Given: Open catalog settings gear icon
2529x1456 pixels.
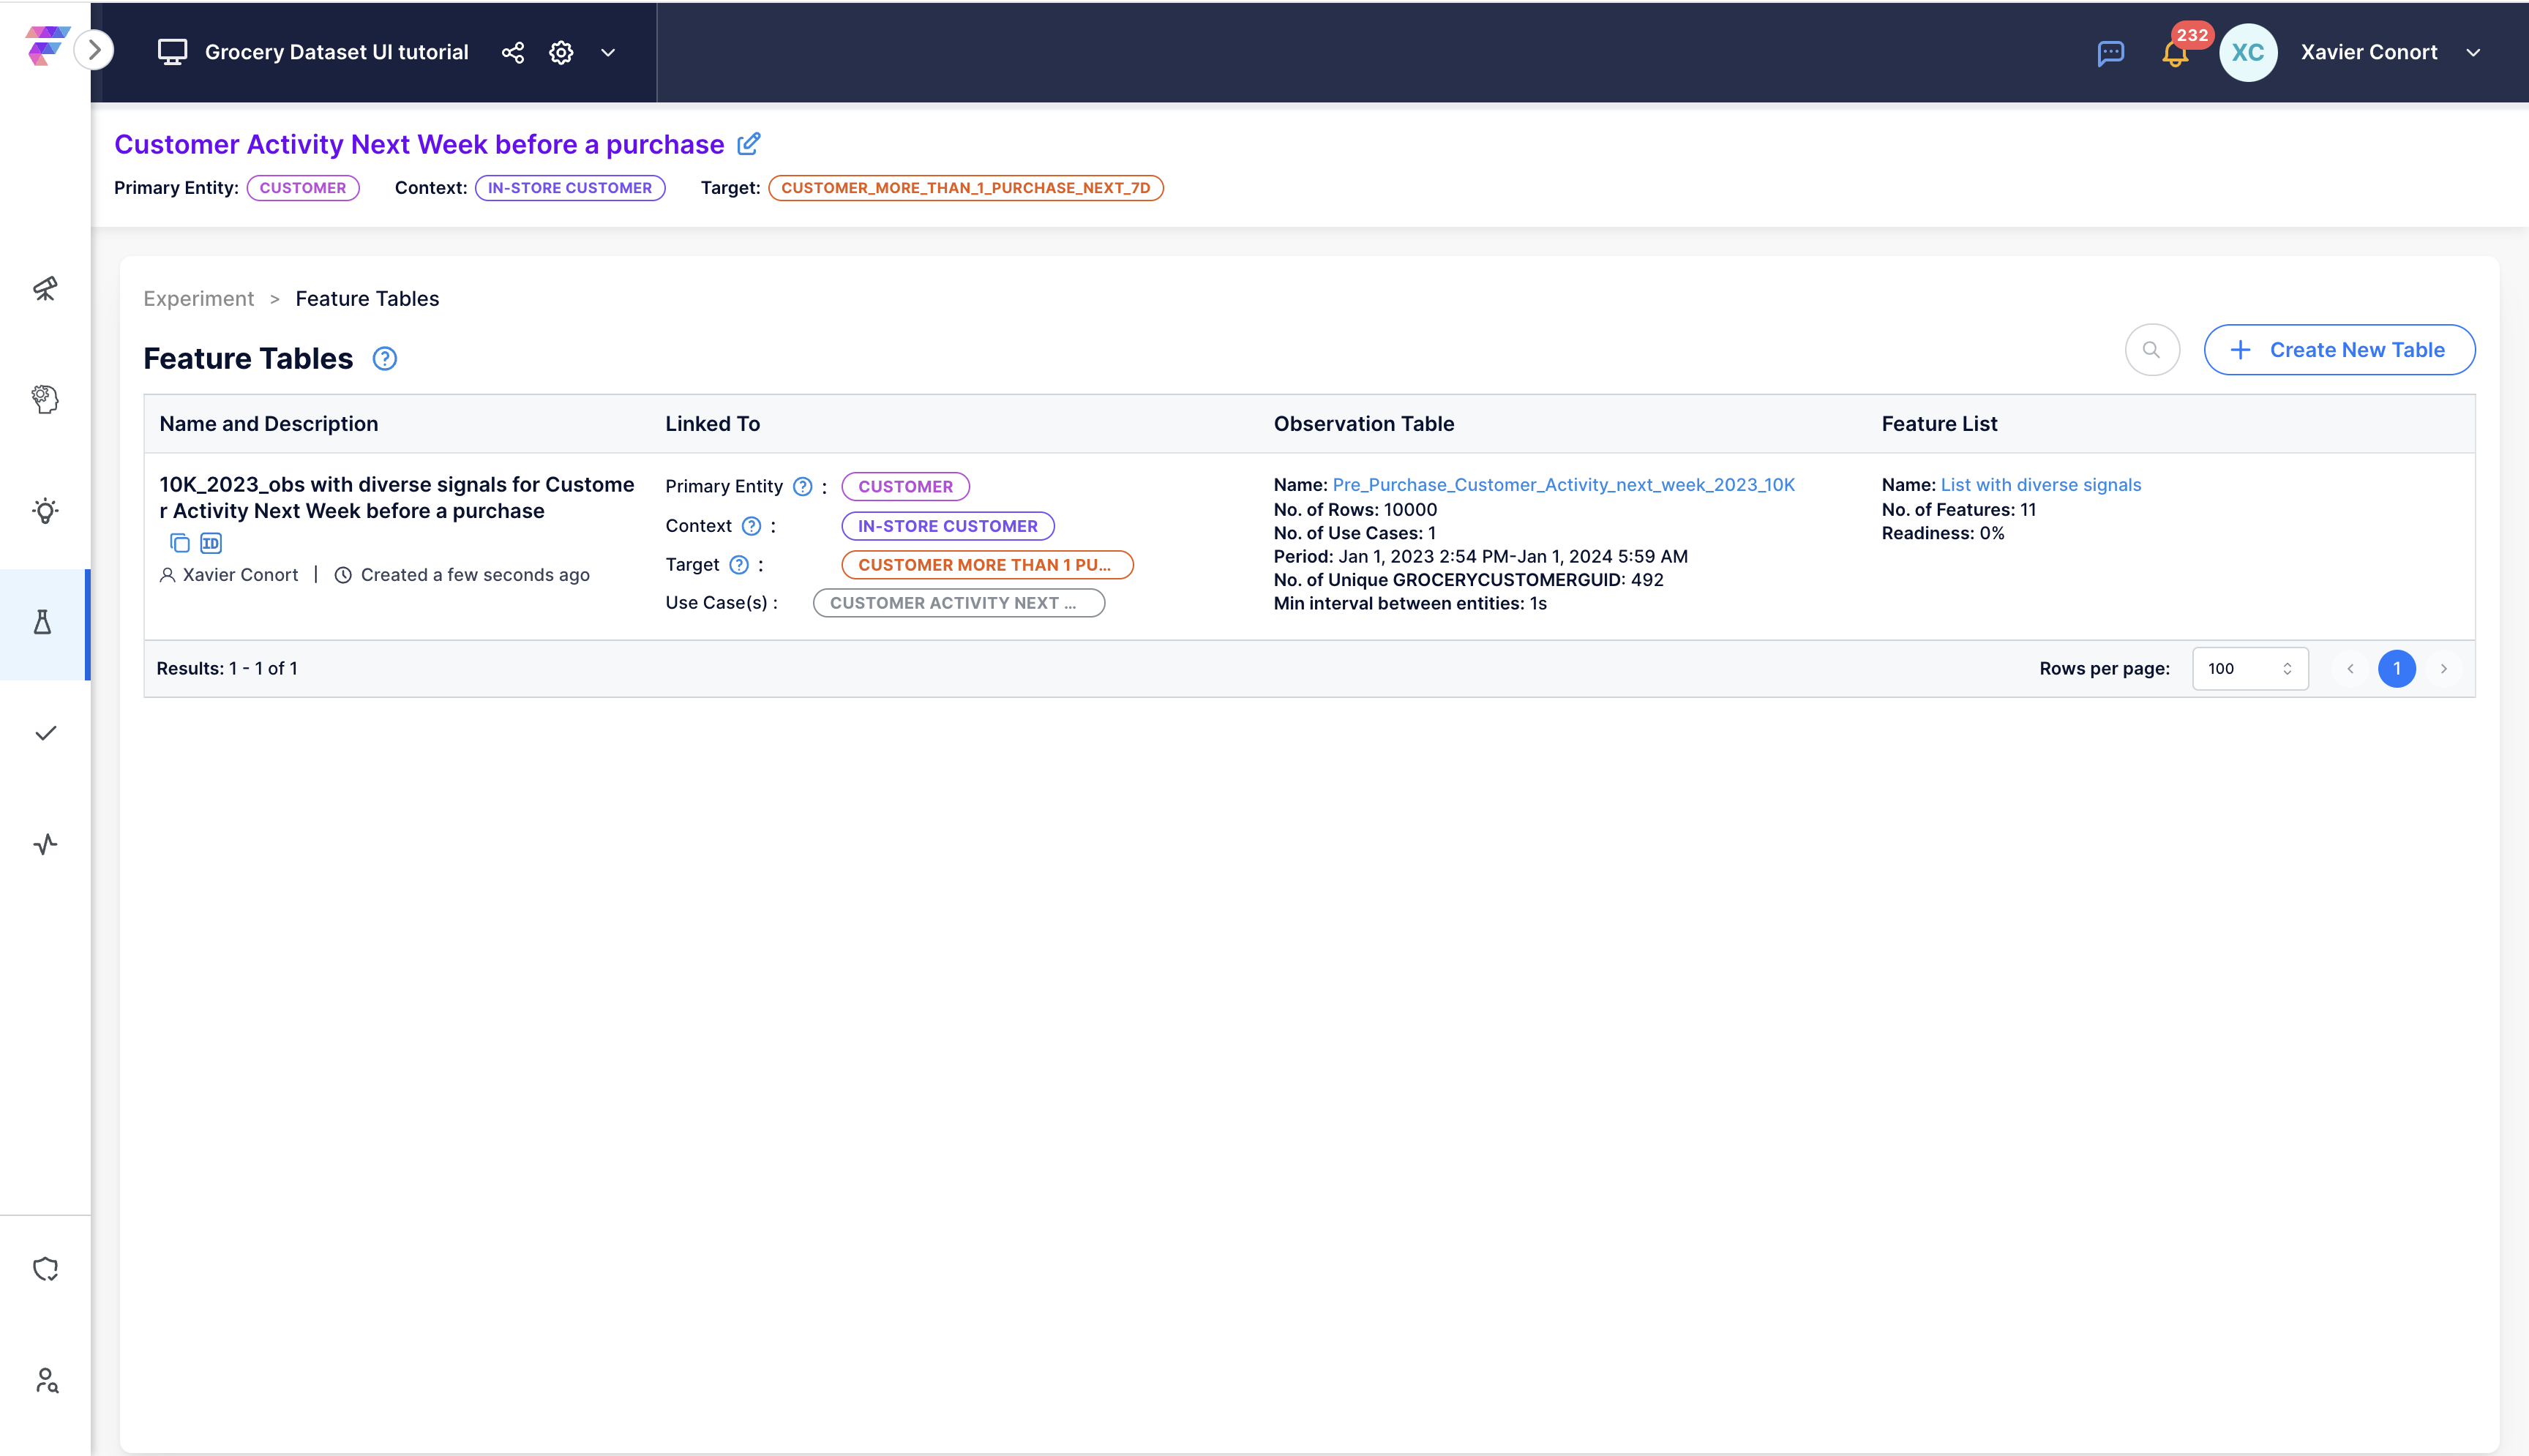Looking at the screenshot, I should pyautogui.click(x=562, y=52).
